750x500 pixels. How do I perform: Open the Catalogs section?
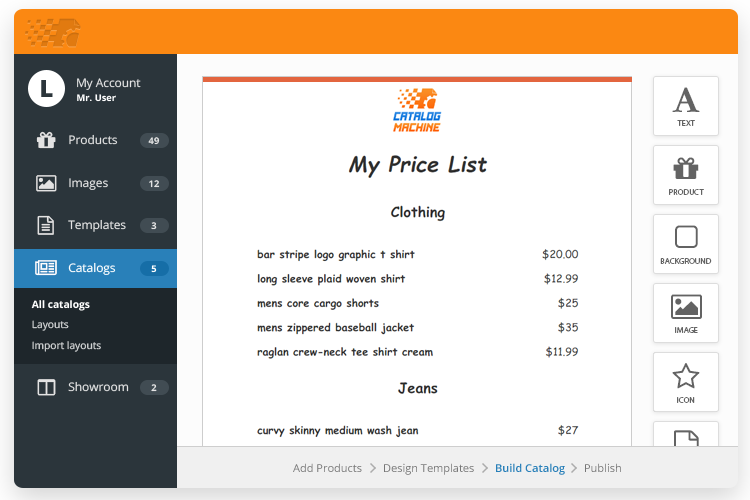[x=95, y=268]
